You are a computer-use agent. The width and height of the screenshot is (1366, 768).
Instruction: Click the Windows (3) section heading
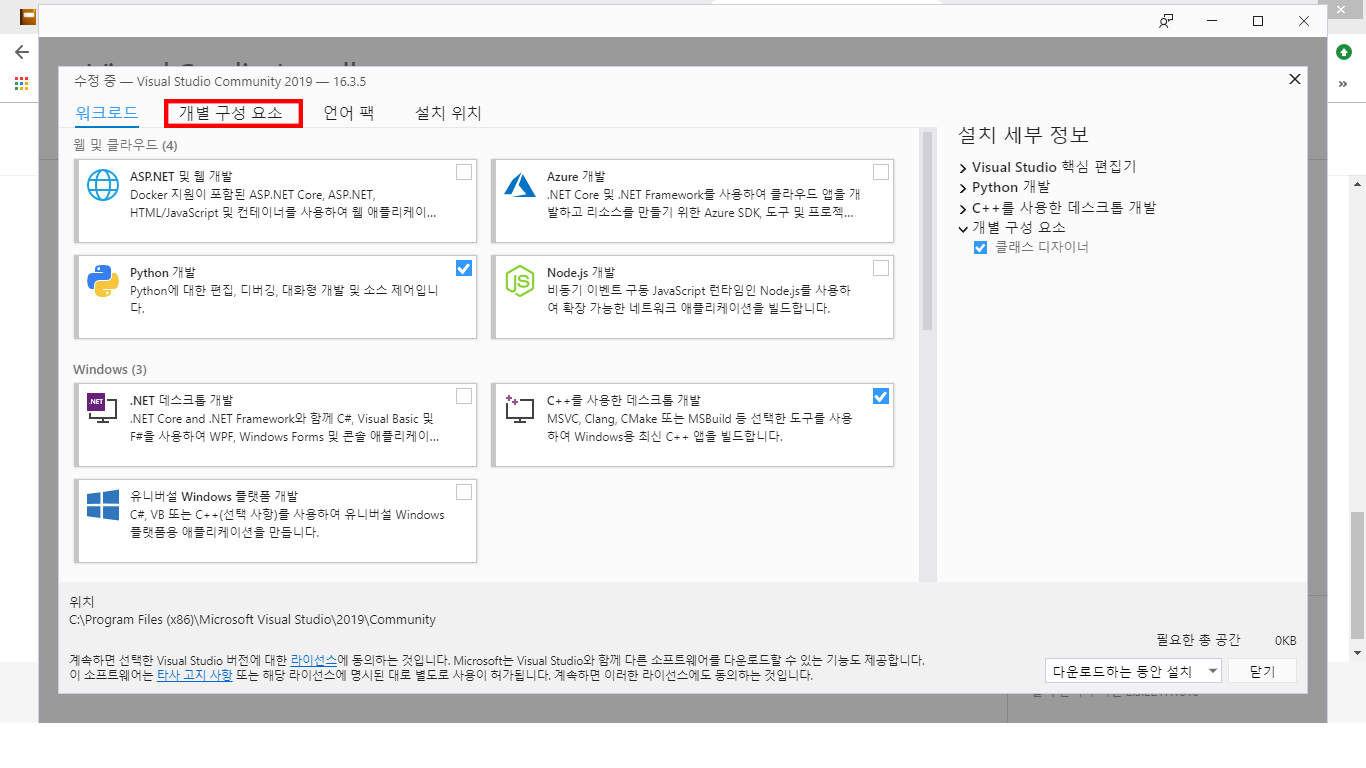(x=110, y=370)
